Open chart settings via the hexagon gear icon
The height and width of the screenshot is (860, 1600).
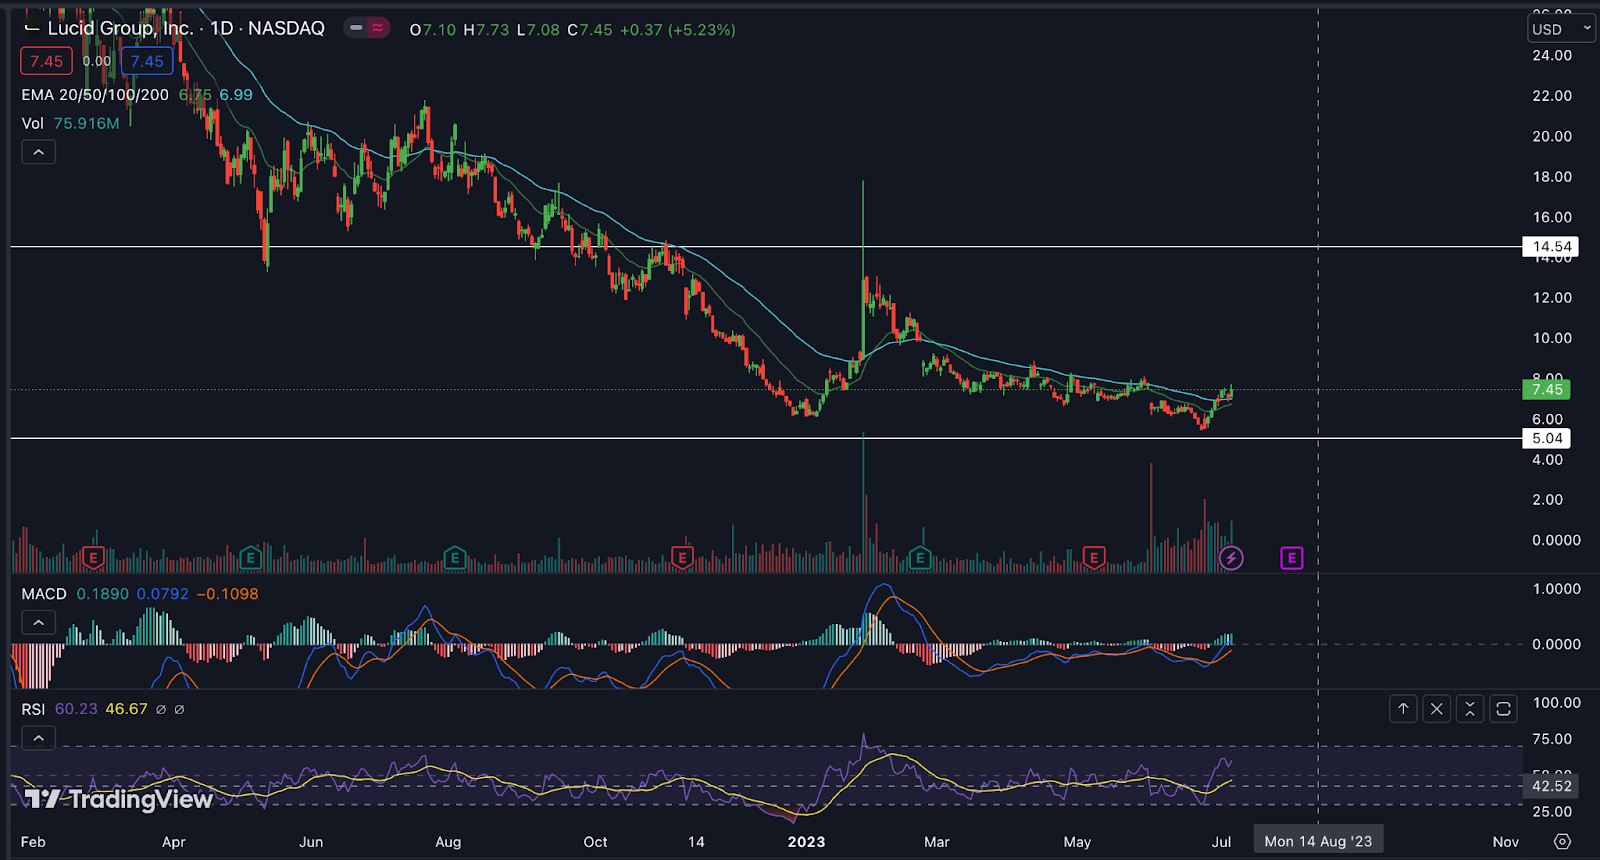tap(1562, 842)
